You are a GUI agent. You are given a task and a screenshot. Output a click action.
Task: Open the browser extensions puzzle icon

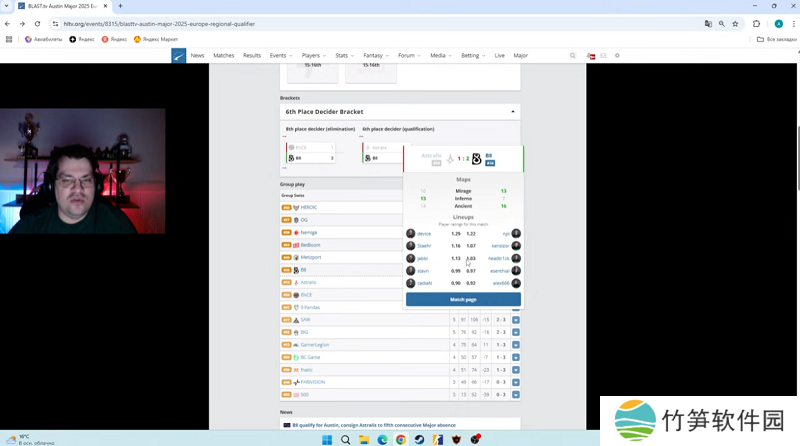757,23
